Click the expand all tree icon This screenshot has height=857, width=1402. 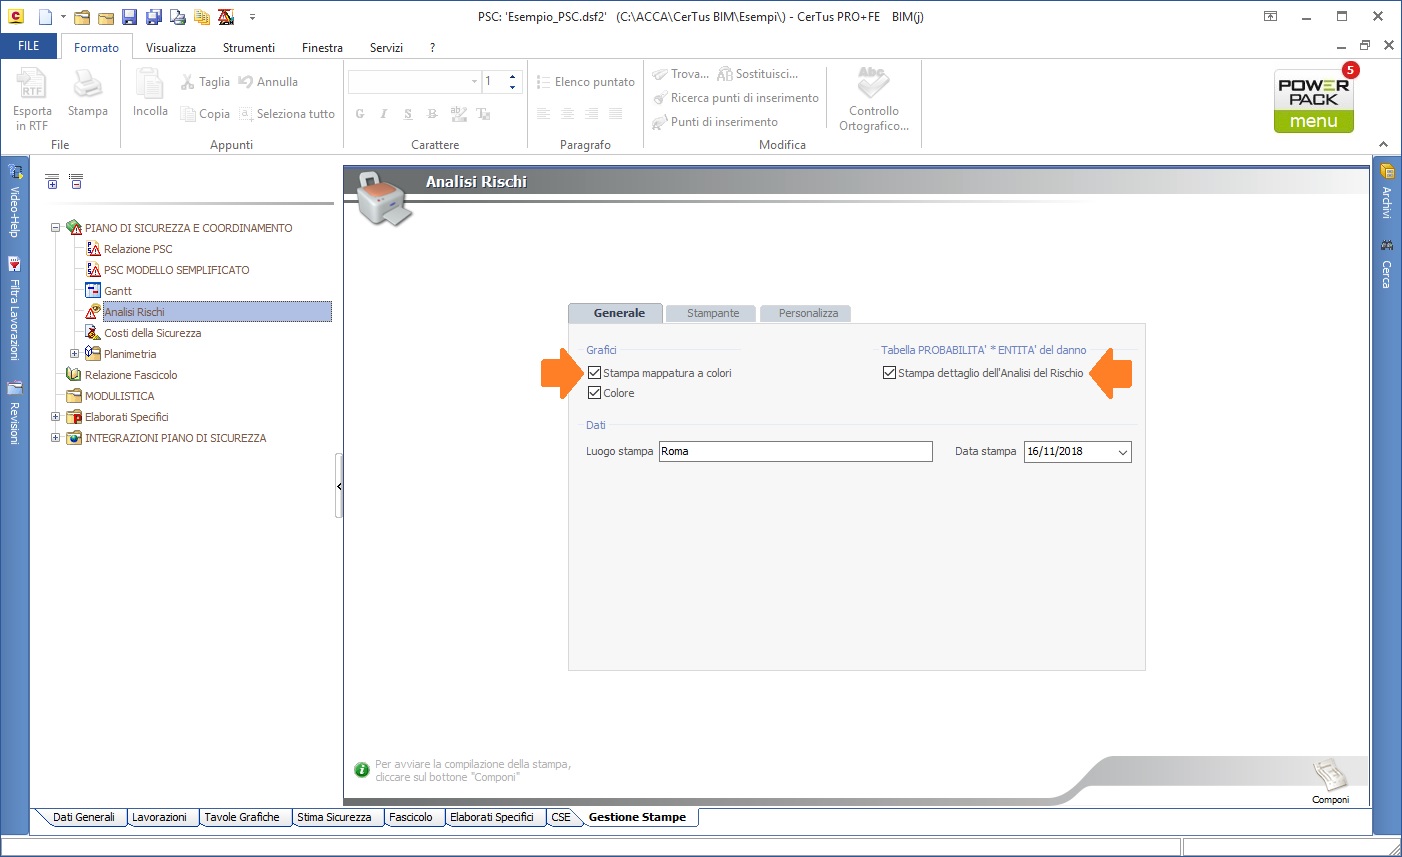click(x=52, y=181)
